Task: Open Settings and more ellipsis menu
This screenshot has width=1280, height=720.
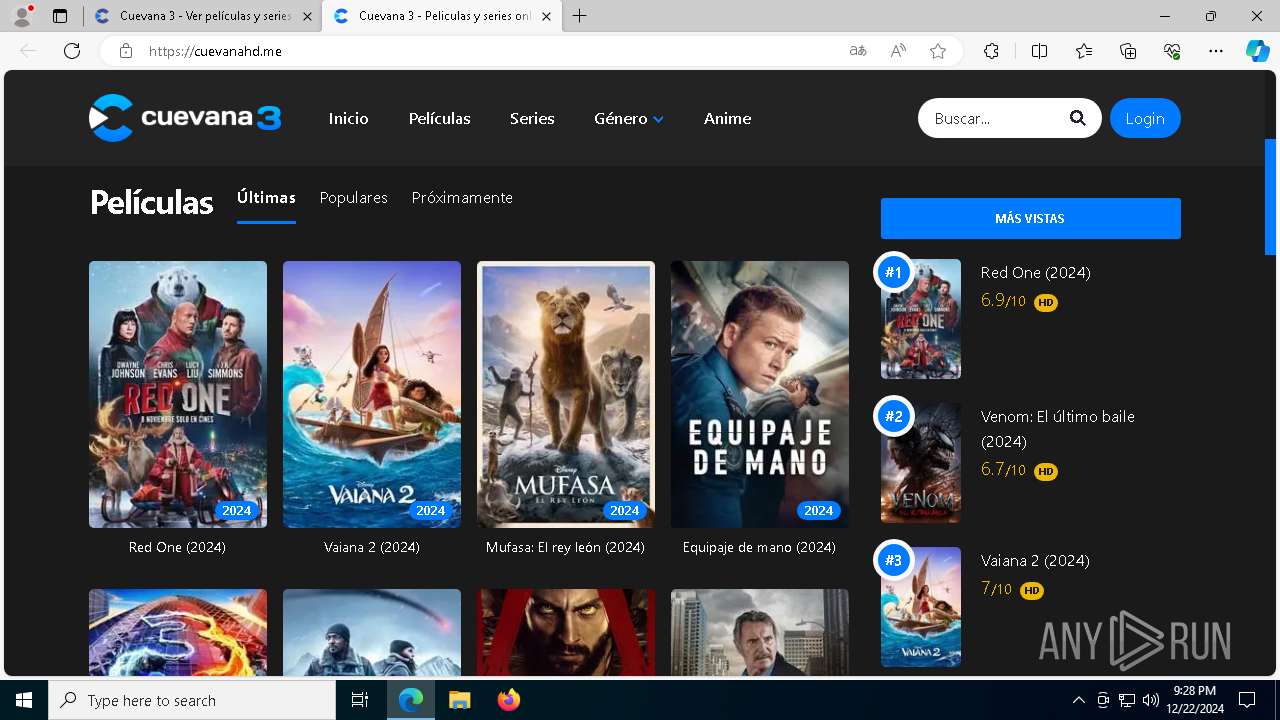Action: coord(1216,51)
